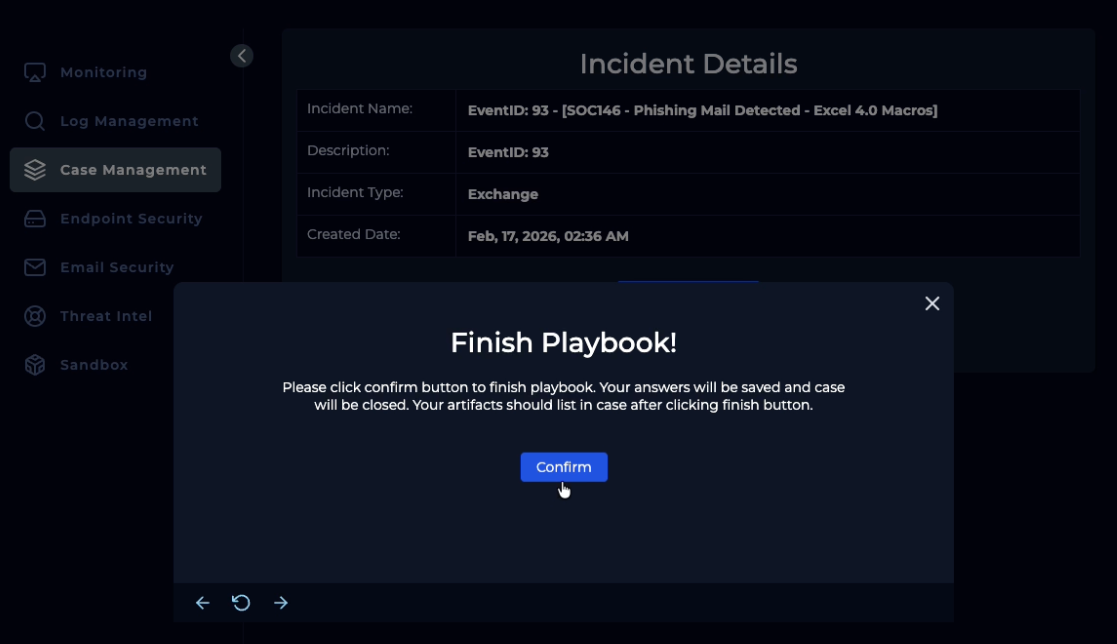The height and width of the screenshot is (644, 1117).
Task: Open the Log Management section
Action: [129, 121]
